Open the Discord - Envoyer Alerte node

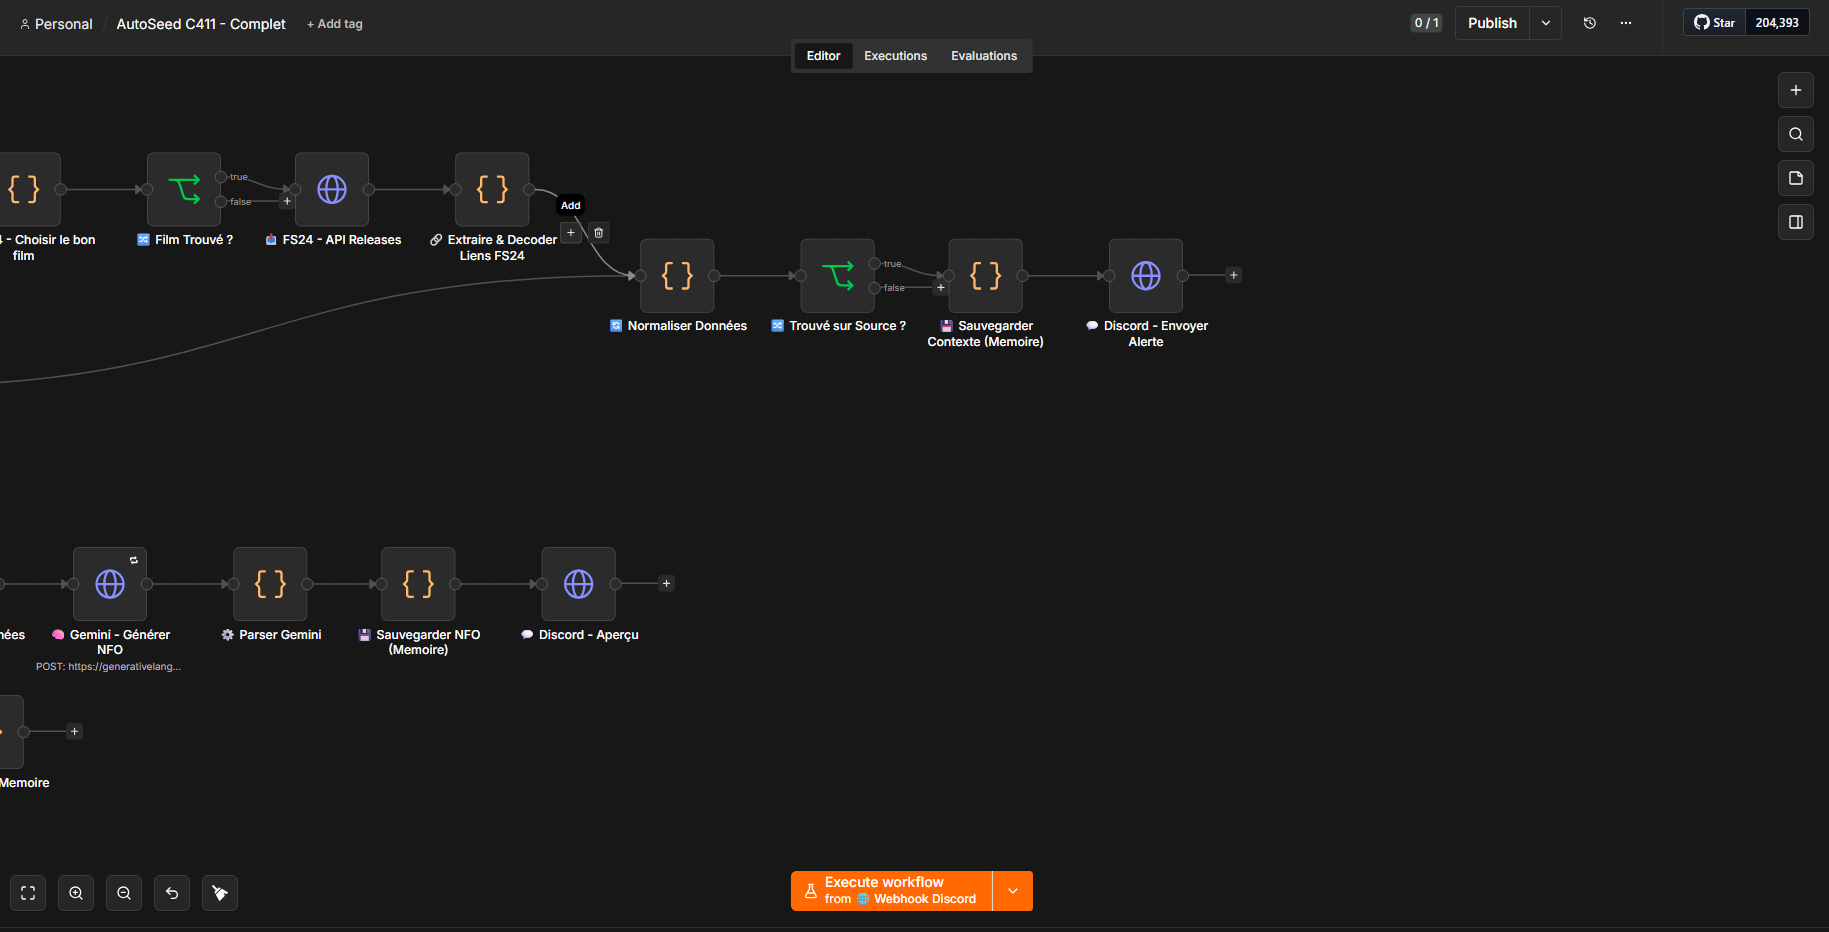(1146, 275)
